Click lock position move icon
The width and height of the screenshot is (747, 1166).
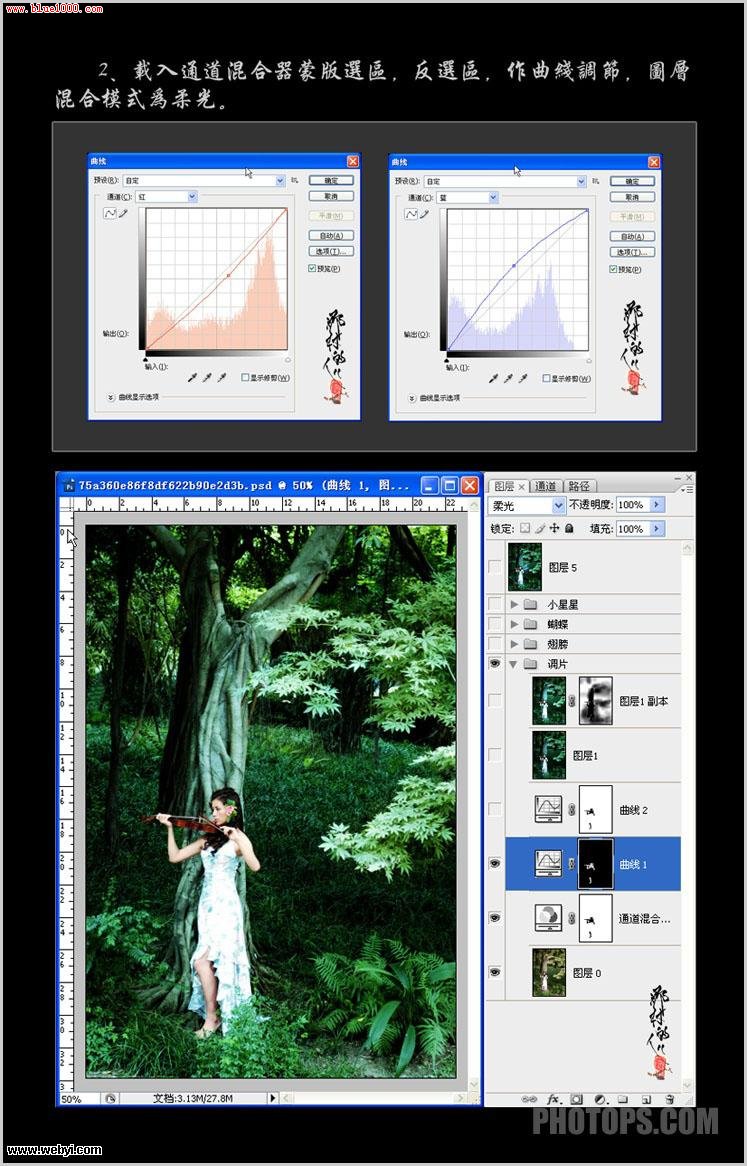click(x=554, y=528)
